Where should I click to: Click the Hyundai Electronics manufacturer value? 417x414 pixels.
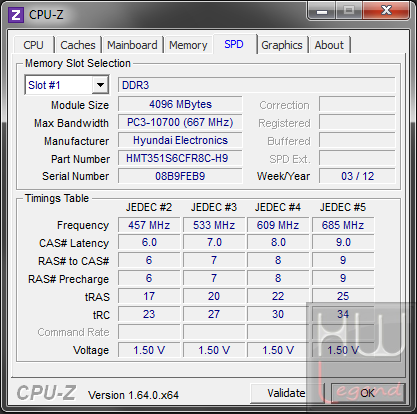pyautogui.click(x=180, y=140)
